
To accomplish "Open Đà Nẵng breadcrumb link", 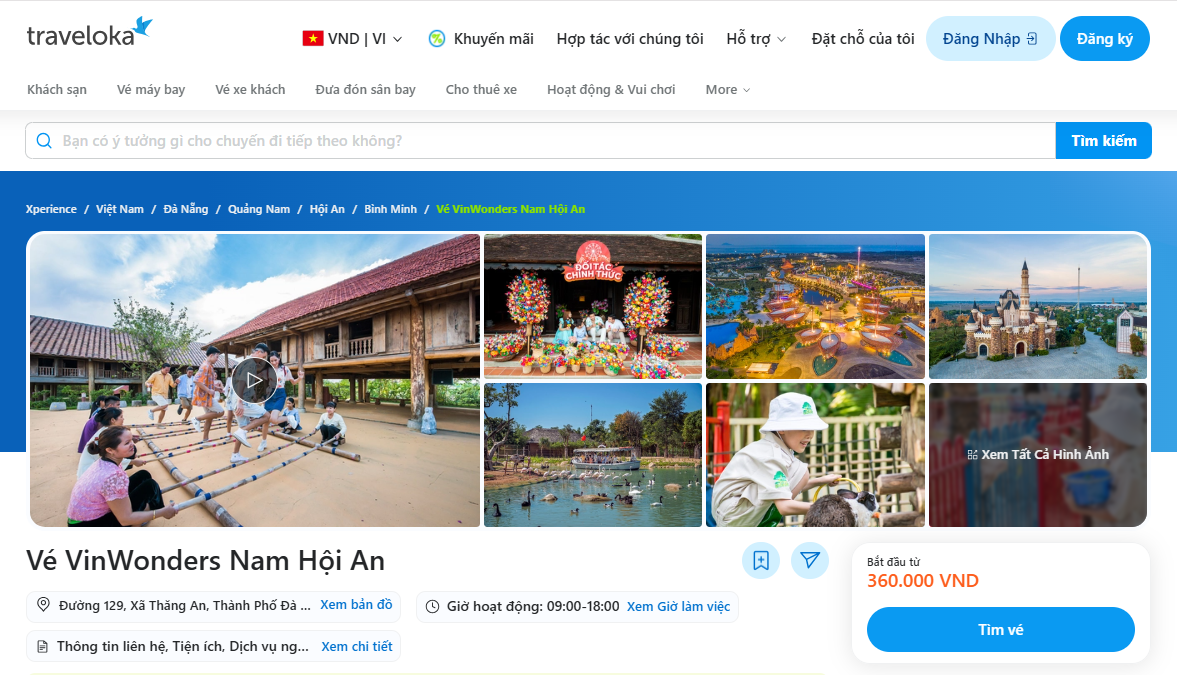I will [x=185, y=209].
